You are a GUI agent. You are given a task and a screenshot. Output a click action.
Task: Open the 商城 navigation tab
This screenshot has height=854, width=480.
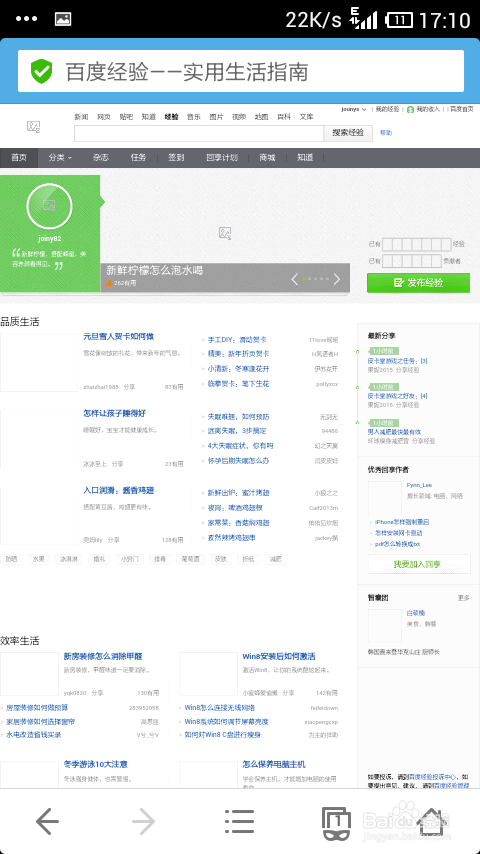(x=267, y=157)
